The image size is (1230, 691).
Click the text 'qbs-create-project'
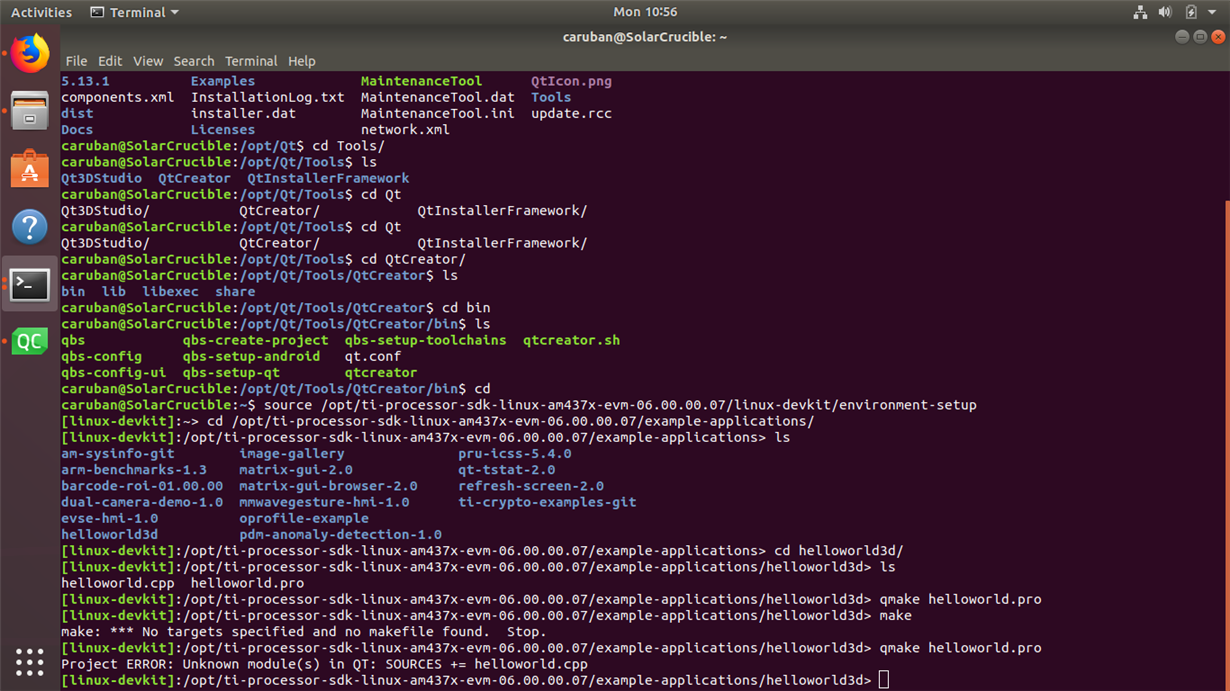(x=256, y=340)
